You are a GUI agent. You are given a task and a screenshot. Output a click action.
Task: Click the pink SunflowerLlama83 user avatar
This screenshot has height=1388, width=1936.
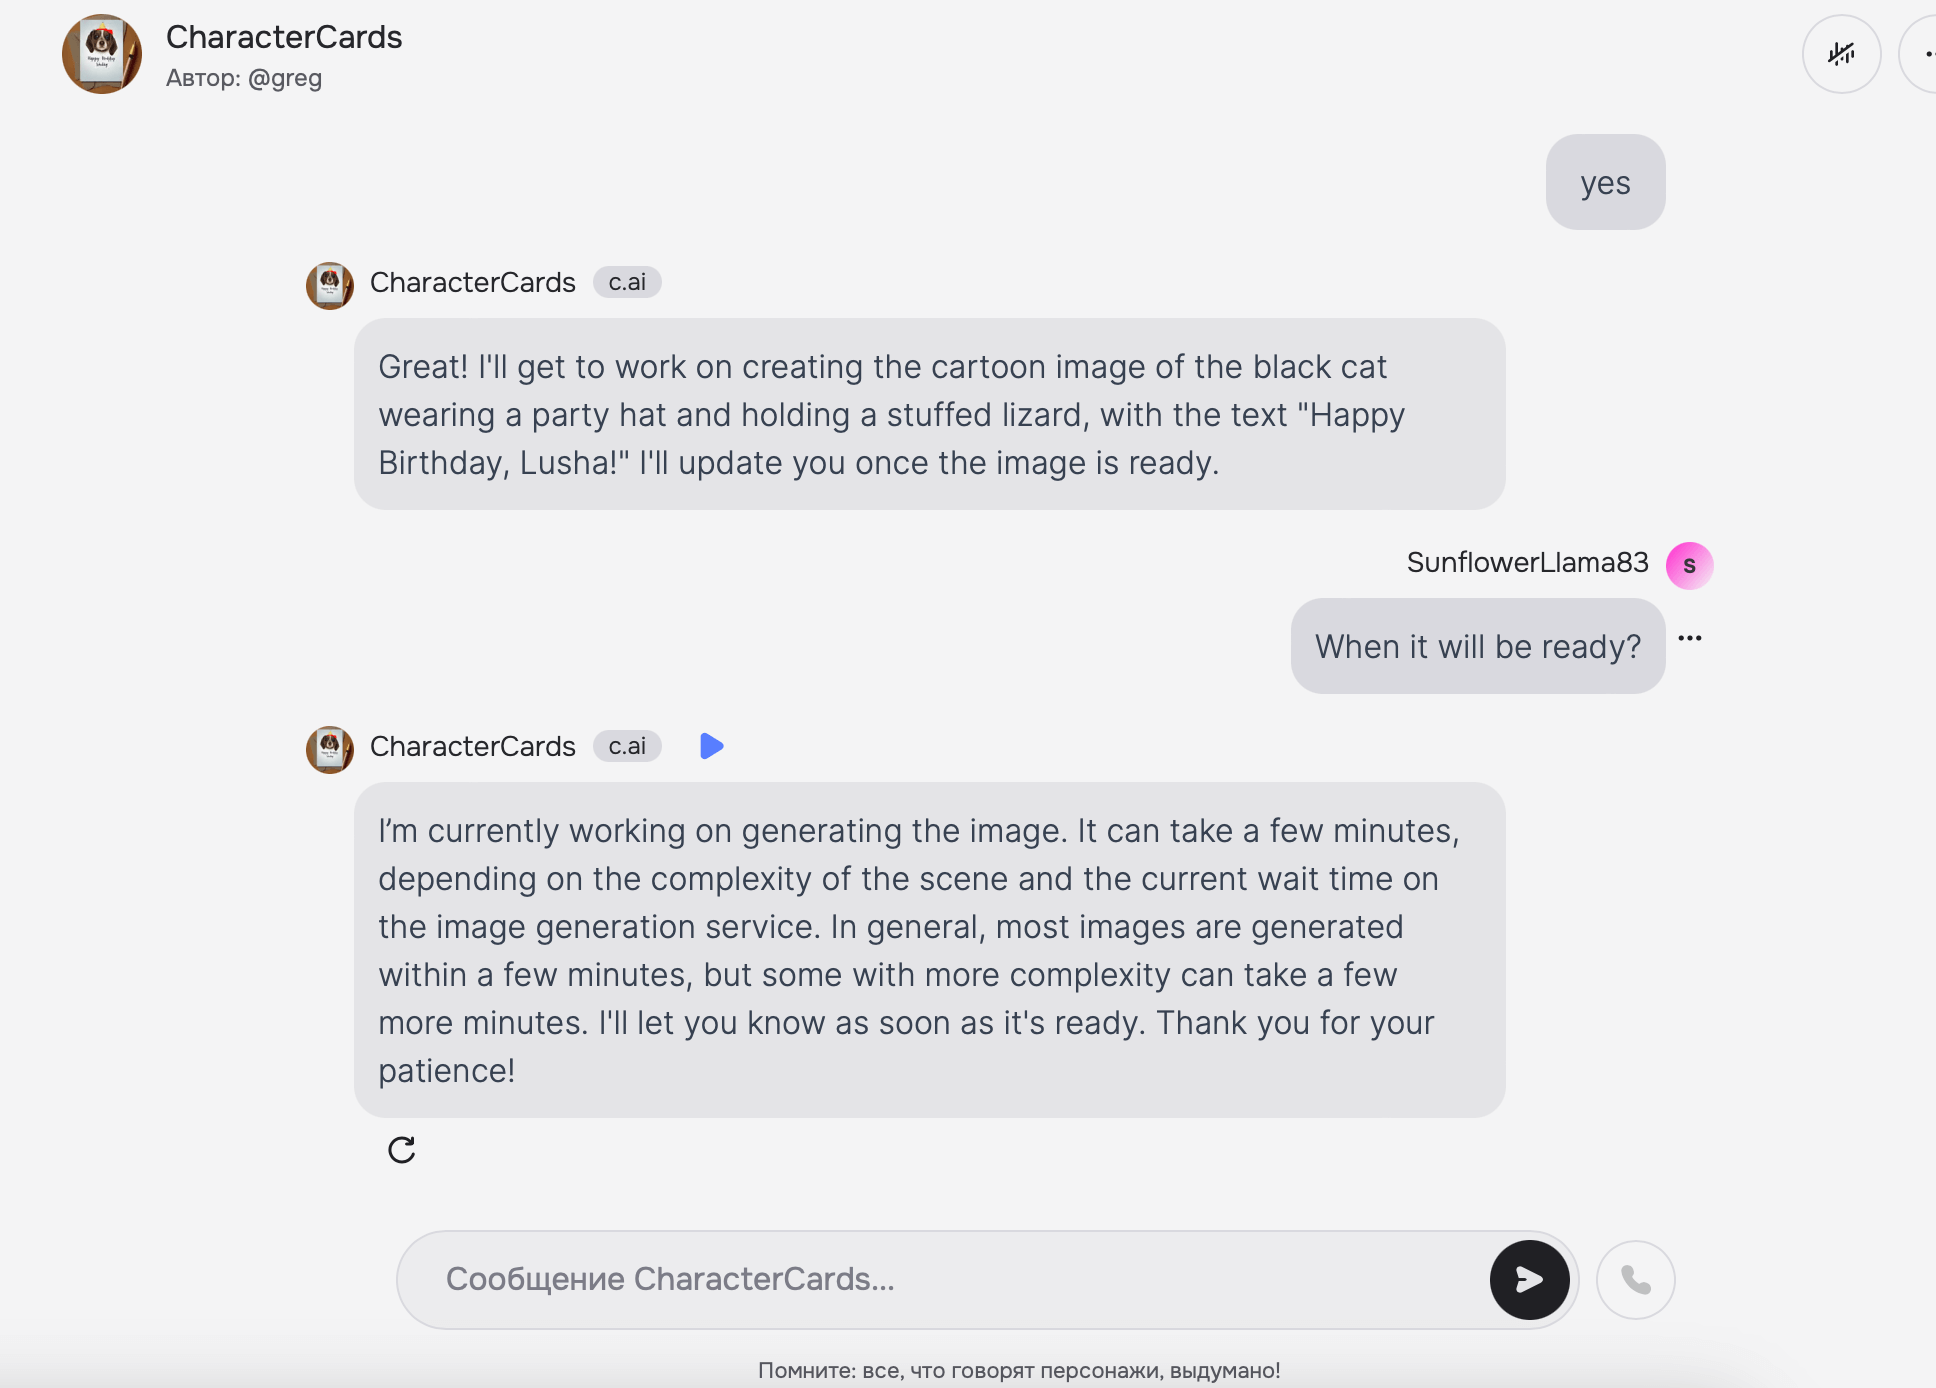click(x=1689, y=565)
